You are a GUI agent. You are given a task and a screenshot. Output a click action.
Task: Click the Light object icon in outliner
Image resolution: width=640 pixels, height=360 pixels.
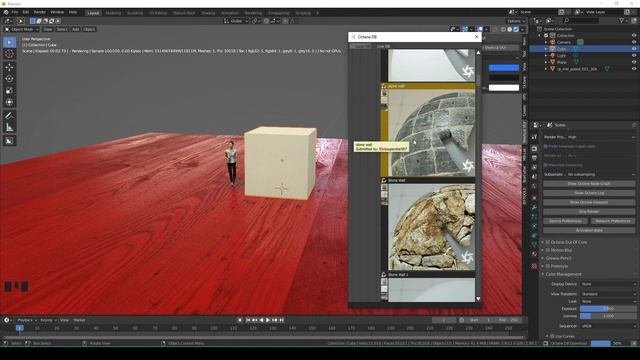(553, 55)
